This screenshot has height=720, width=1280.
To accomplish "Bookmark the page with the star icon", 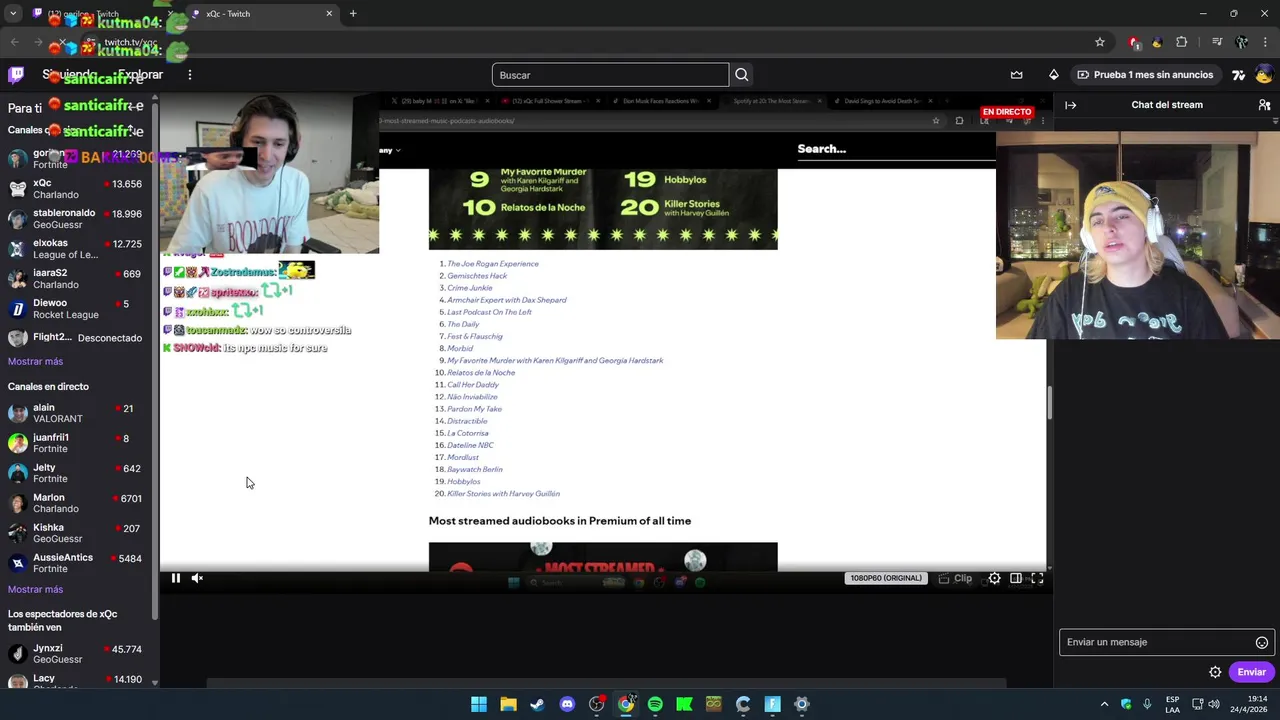I will pos(1100,42).
